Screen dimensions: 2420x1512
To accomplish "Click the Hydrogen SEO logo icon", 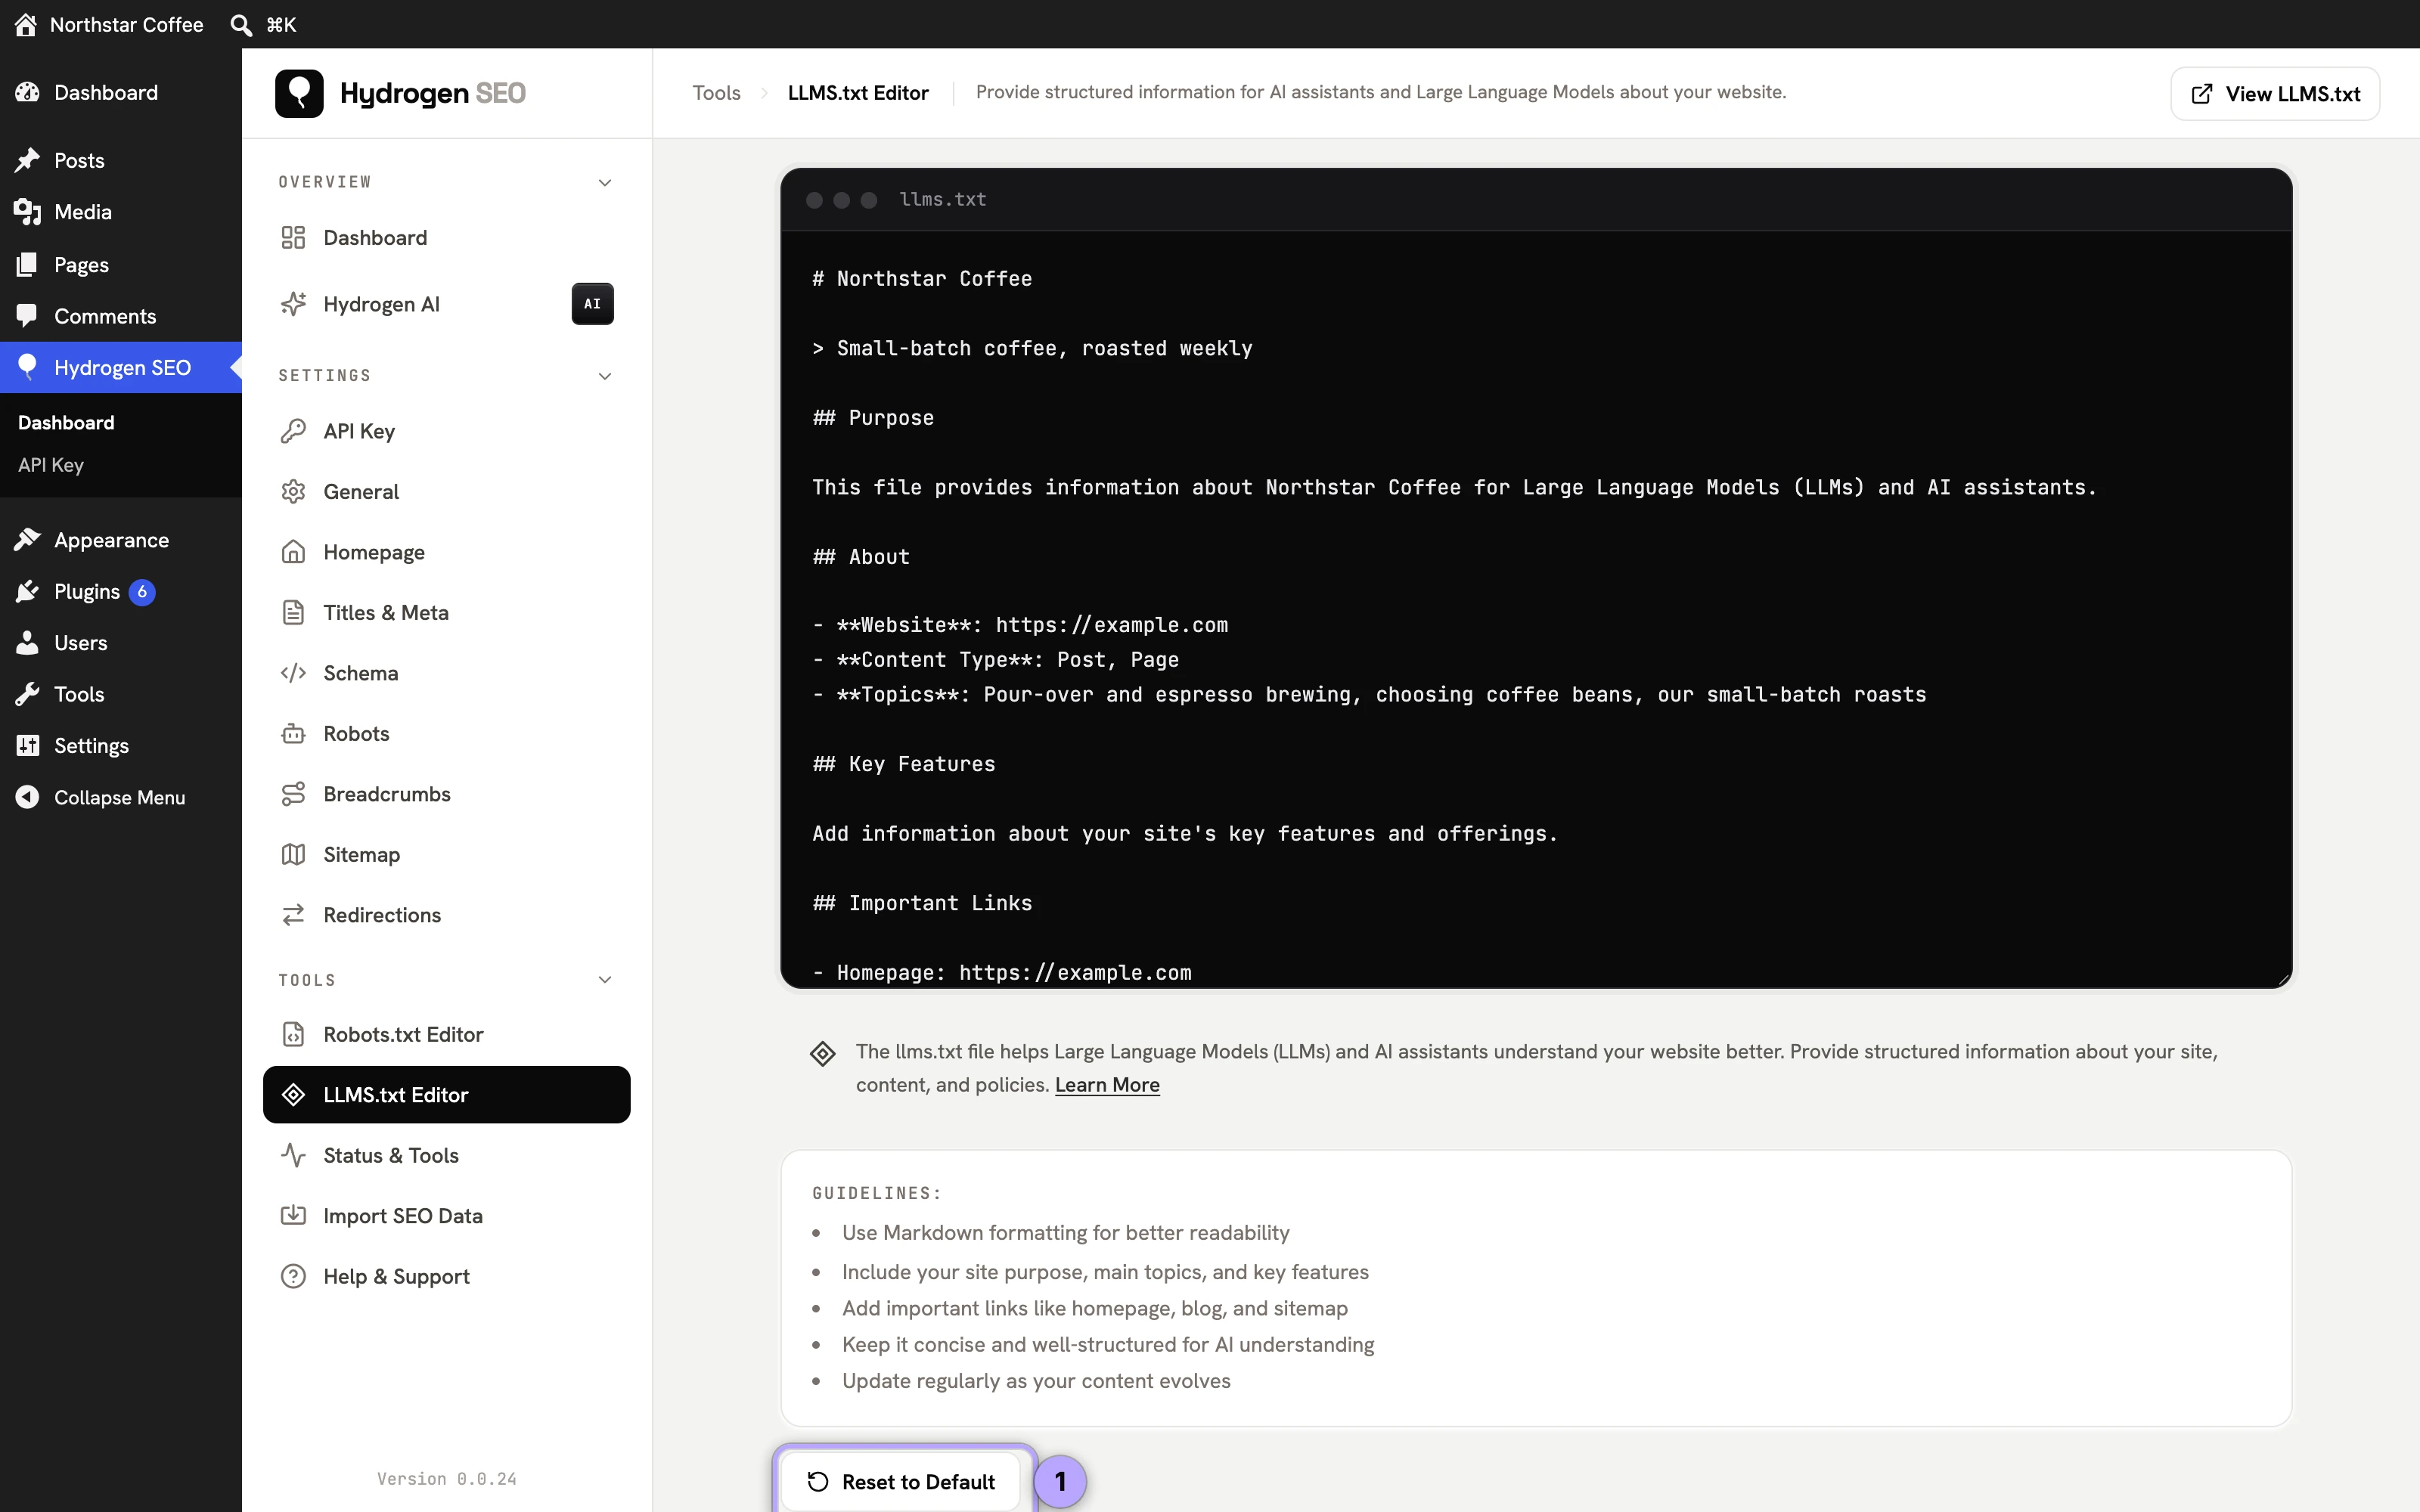I will coord(299,93).
